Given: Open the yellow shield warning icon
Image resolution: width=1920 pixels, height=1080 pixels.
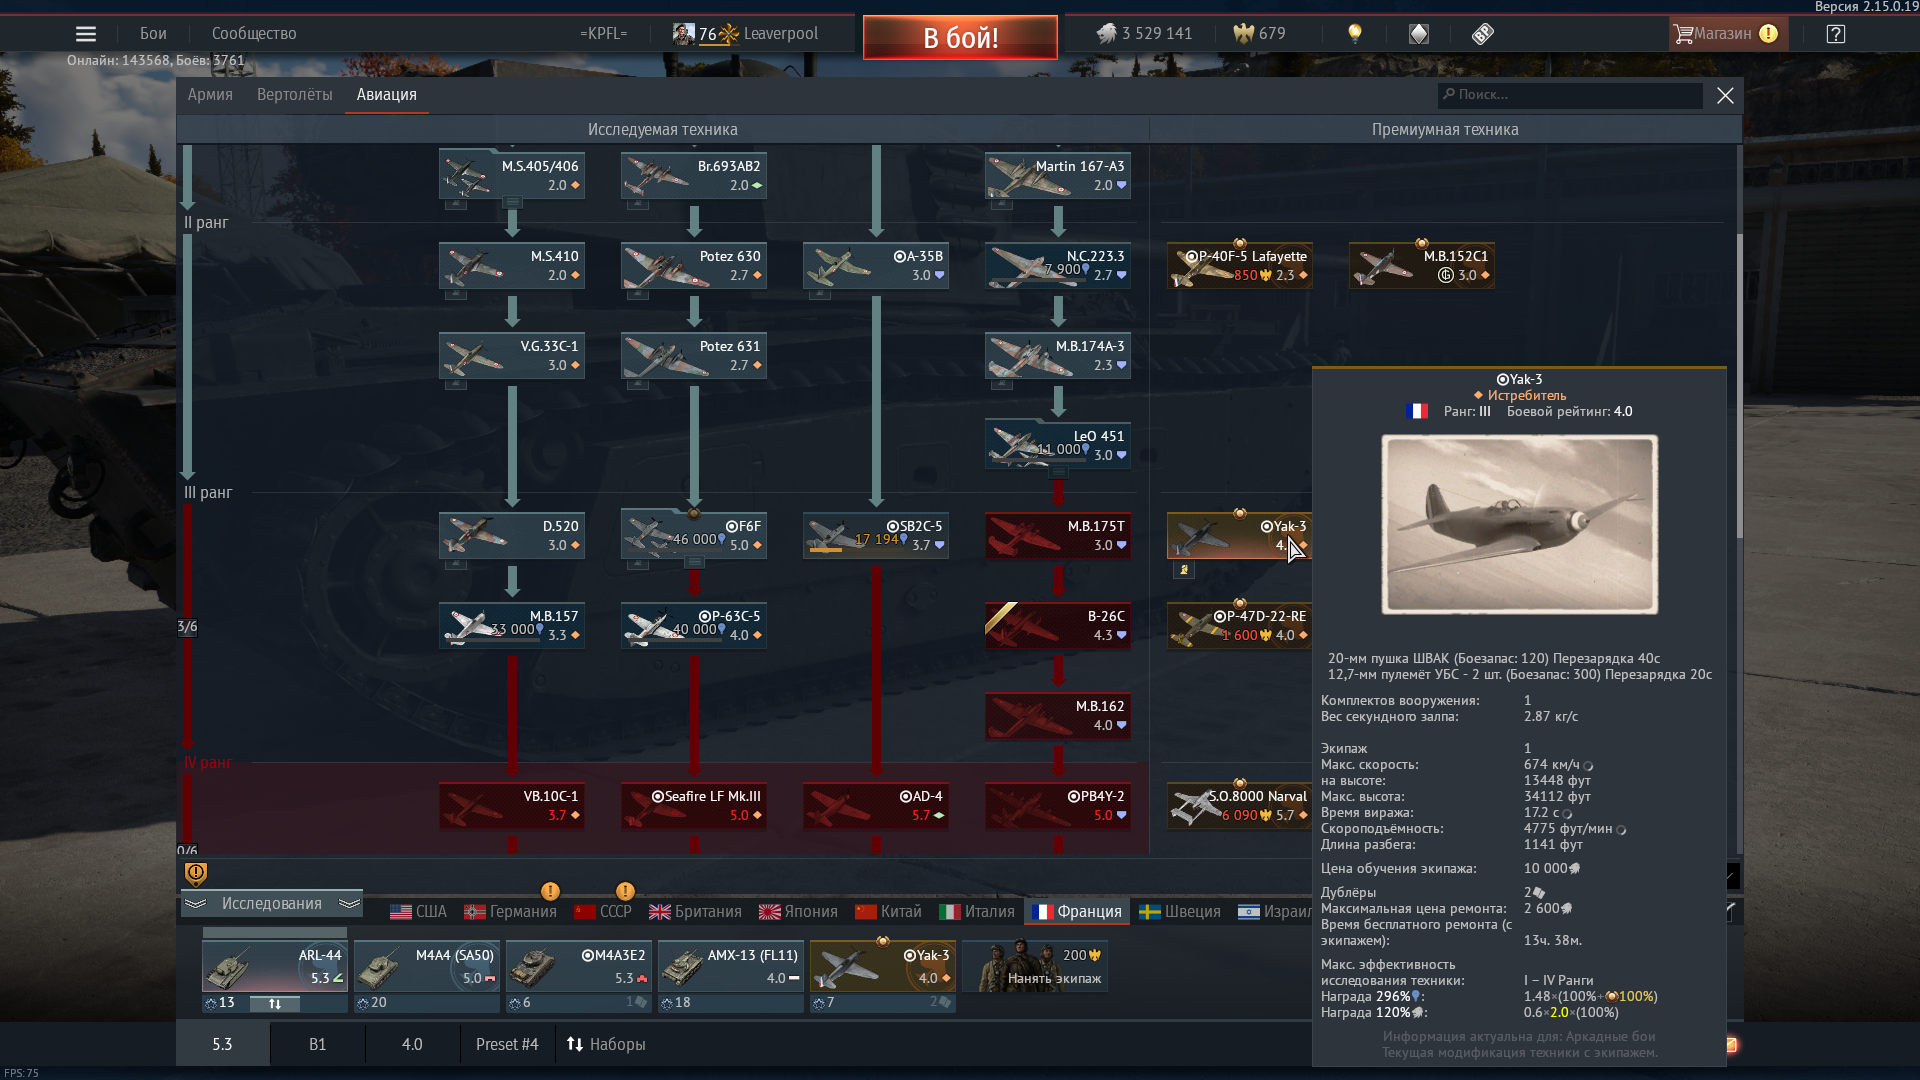Looking at the screenshot, I should tap(196, 874).
